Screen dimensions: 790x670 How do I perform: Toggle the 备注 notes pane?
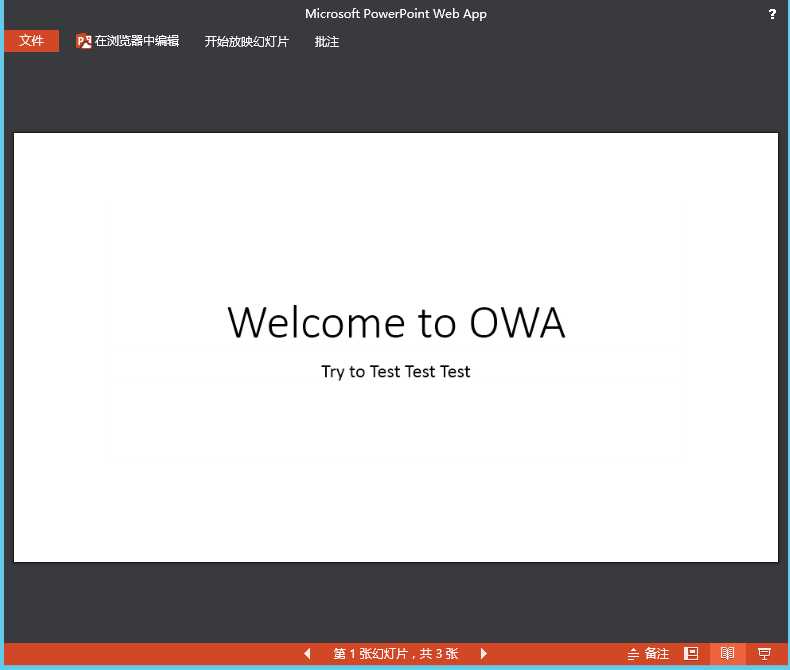[x=648, y=654]
